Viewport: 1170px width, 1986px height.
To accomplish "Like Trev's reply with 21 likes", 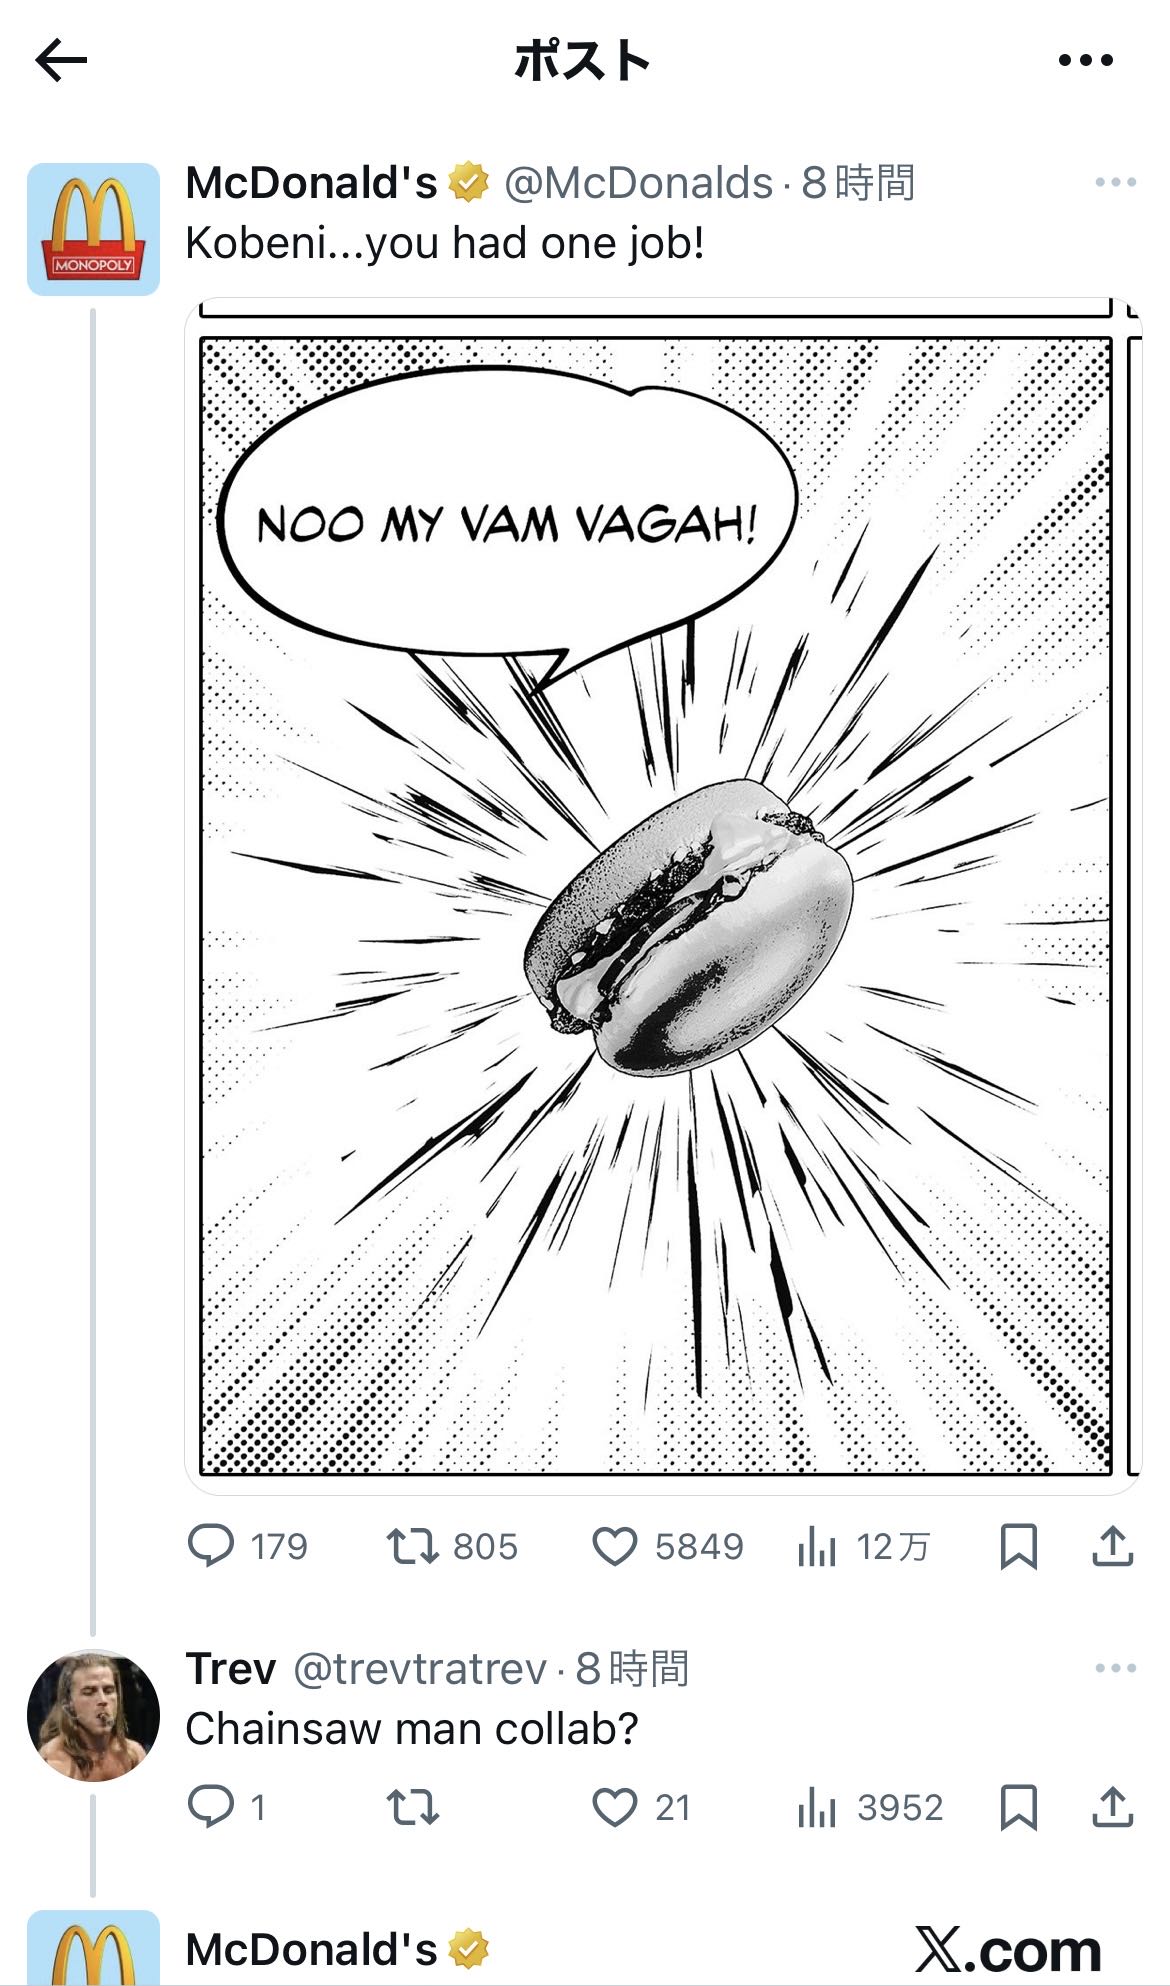I will pyautogui.click(x=615, y=1807).
